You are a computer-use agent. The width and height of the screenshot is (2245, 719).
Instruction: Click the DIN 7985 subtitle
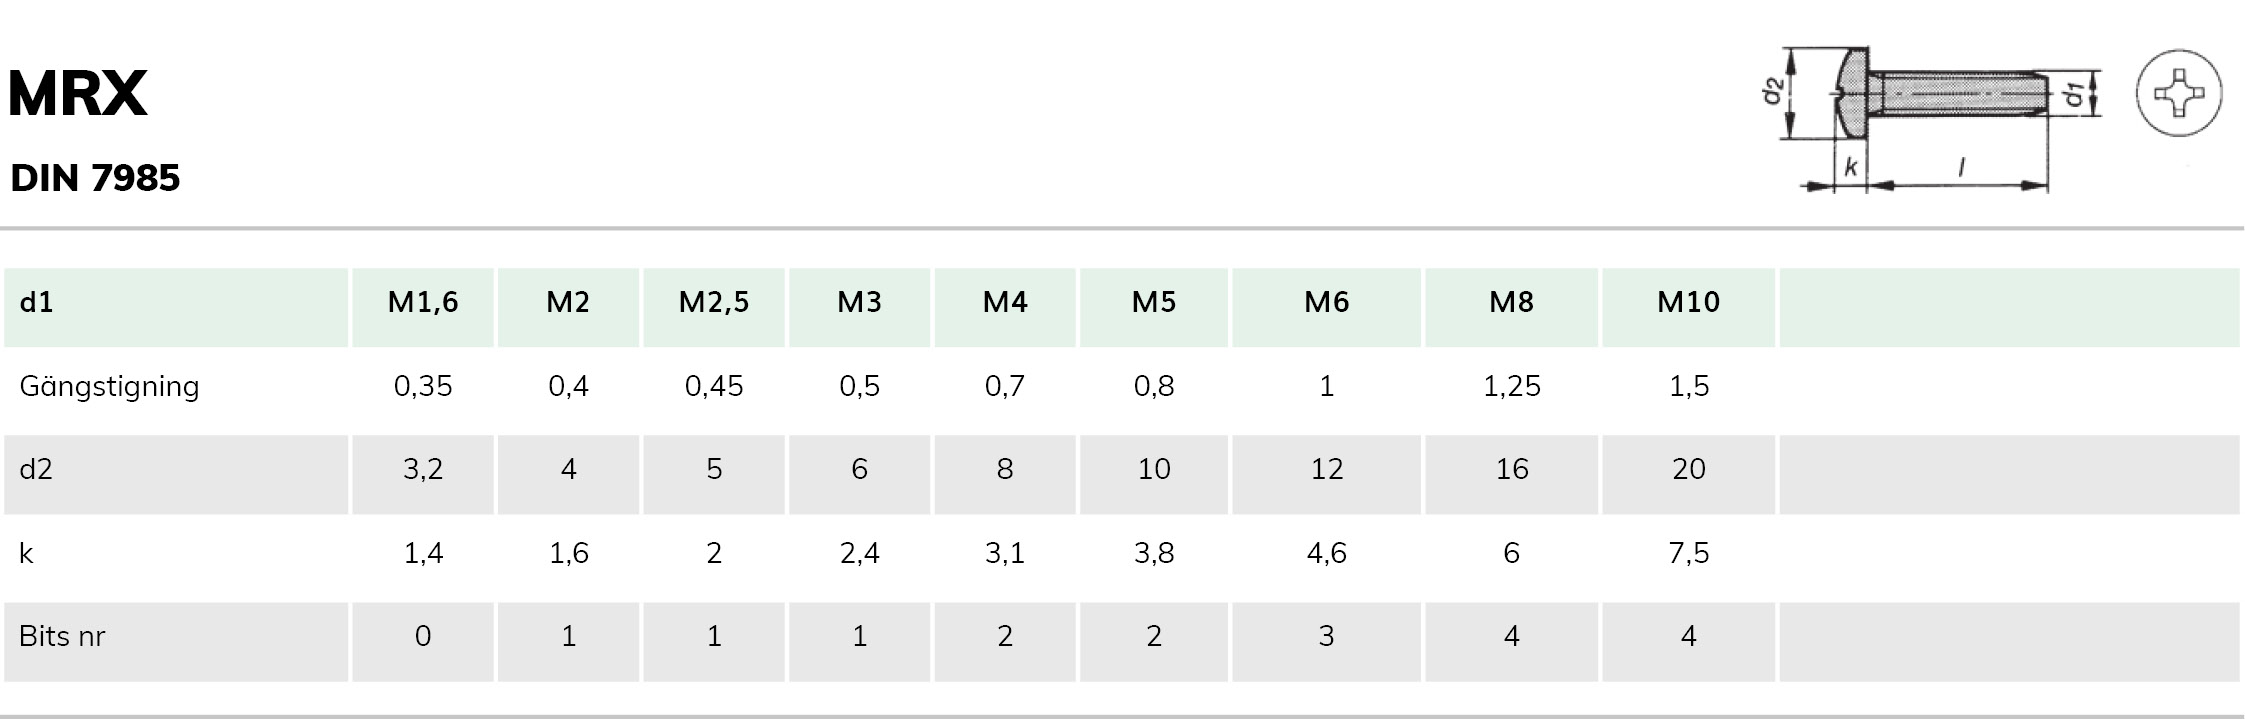[95, 178]
